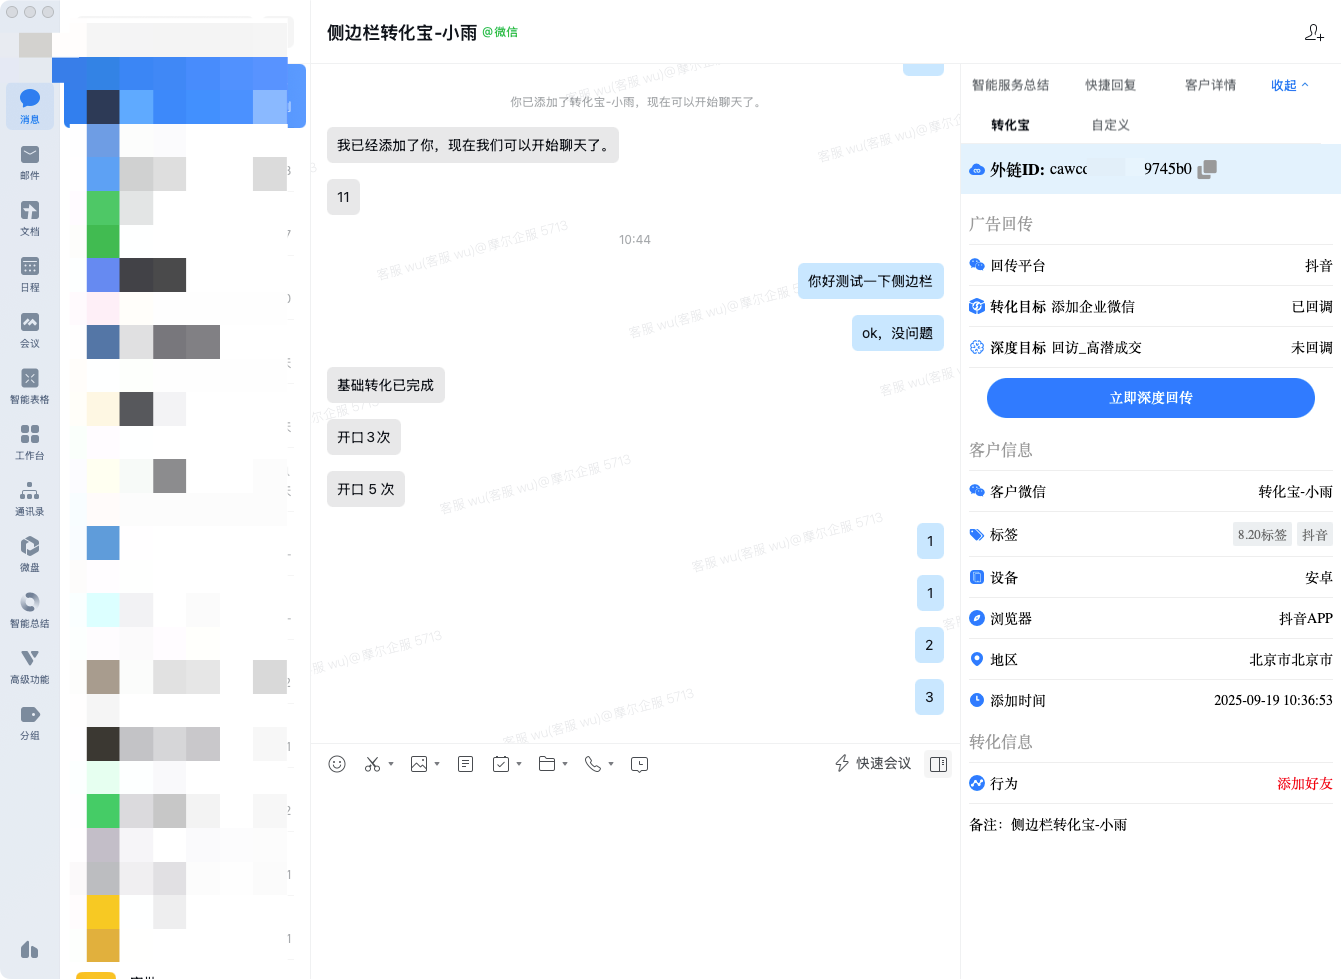
Task: Open the 日程 calendar icon
Action: pos(30,274)
